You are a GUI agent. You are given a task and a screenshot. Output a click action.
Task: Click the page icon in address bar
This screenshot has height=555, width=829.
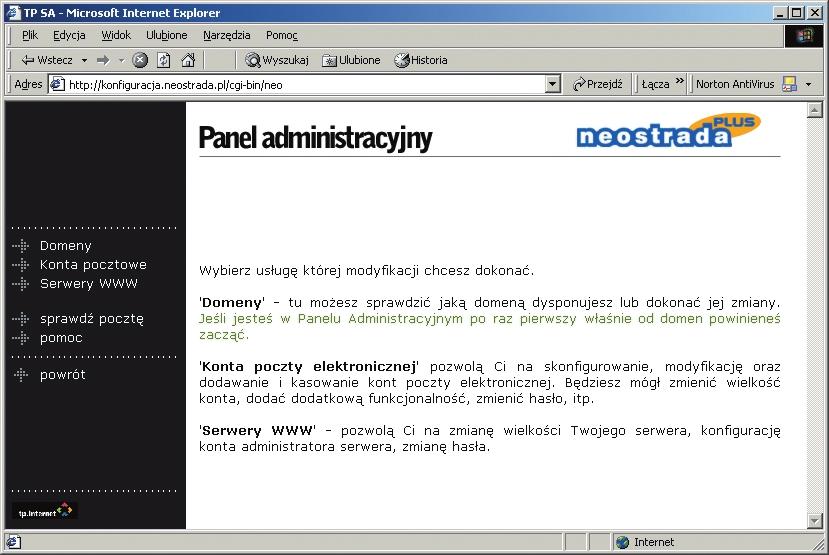57,84
